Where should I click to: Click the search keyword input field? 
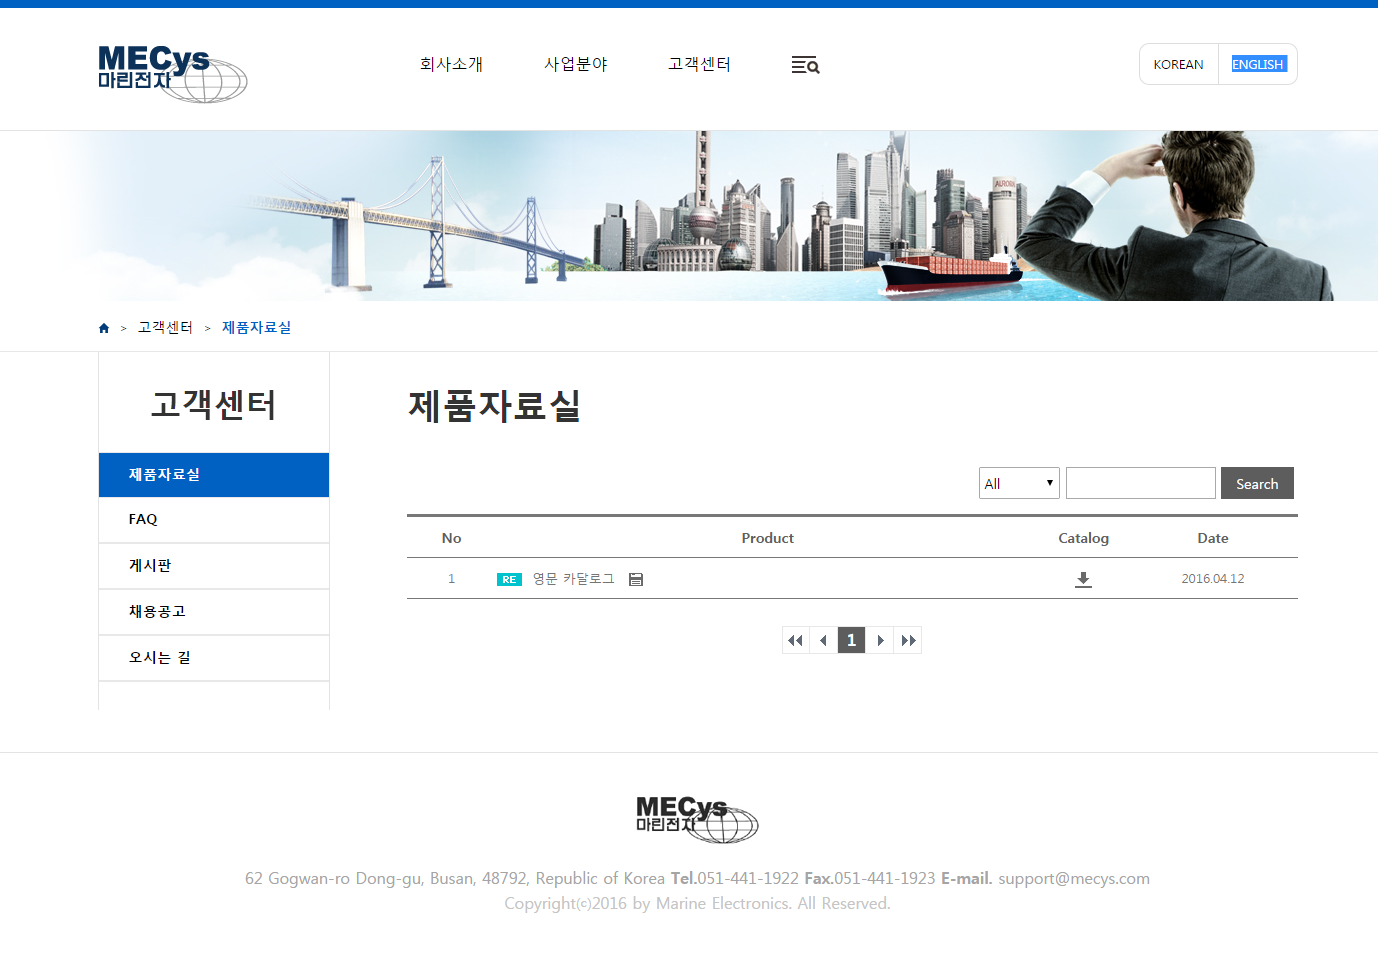point(1141,483)
